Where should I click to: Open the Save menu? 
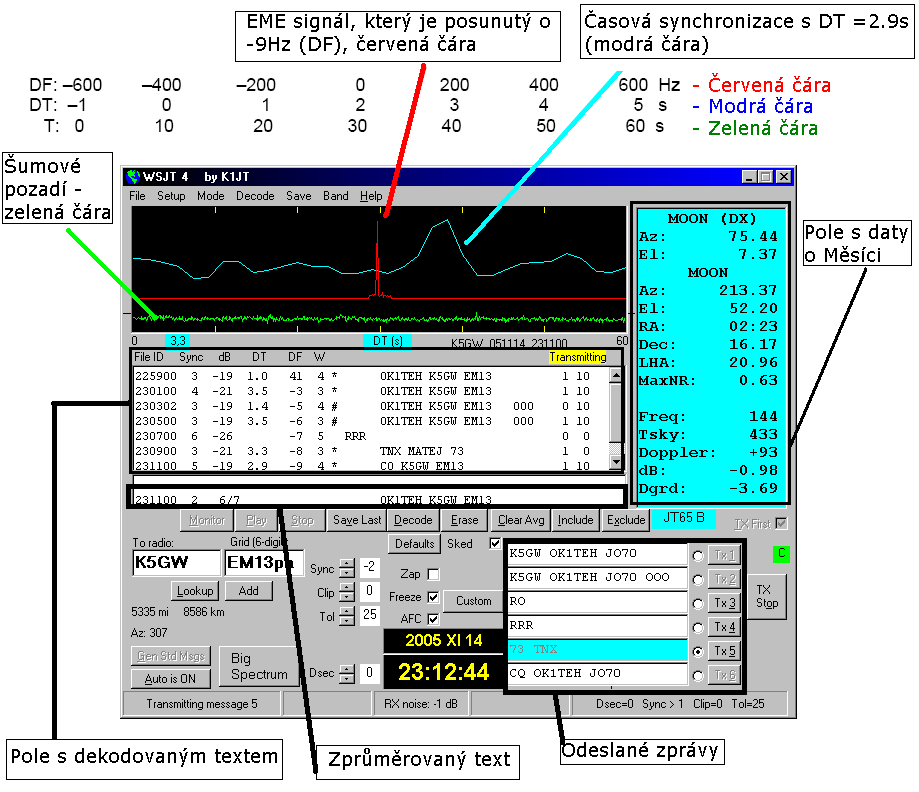(x=298, y=196)
